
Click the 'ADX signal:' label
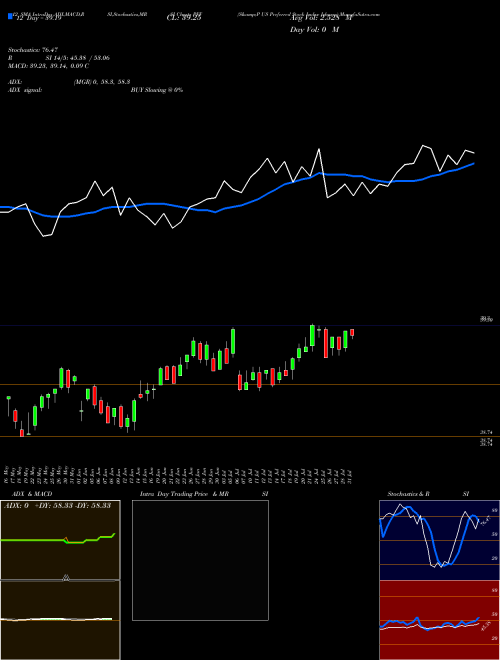(24, 90)
